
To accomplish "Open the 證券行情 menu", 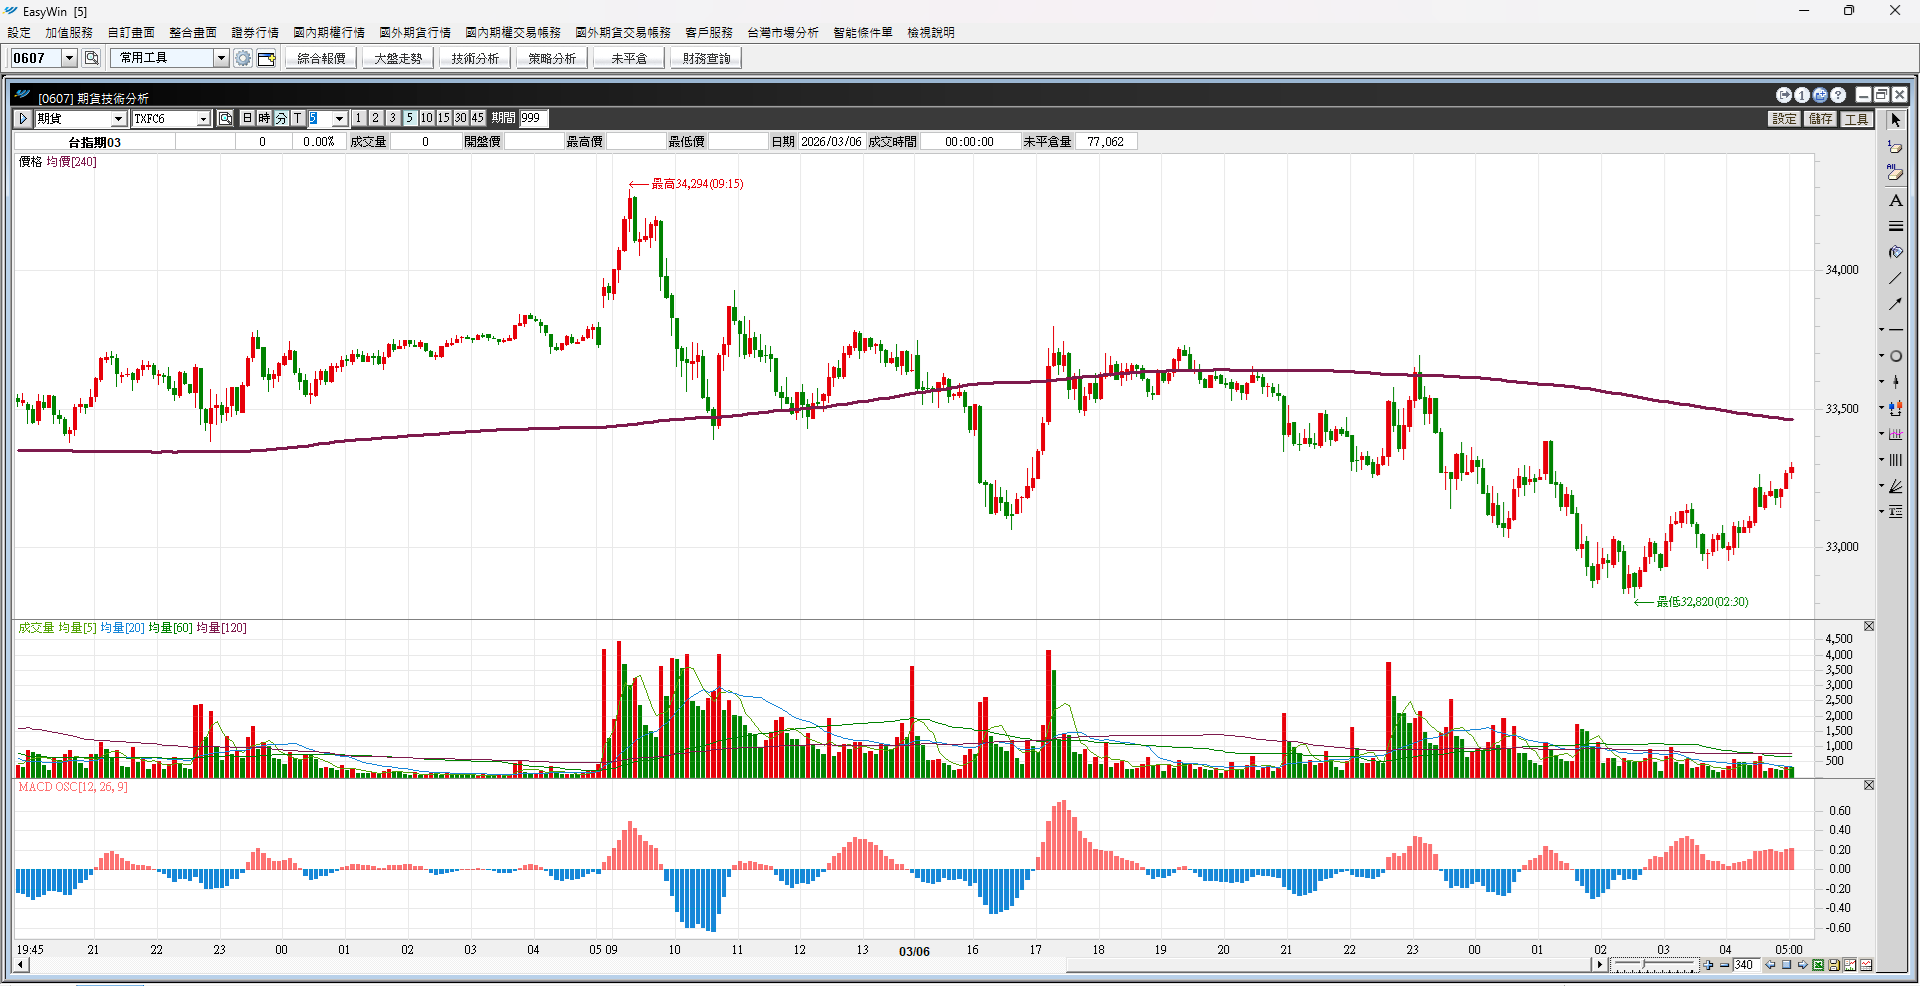I will (x=255, y=33).
